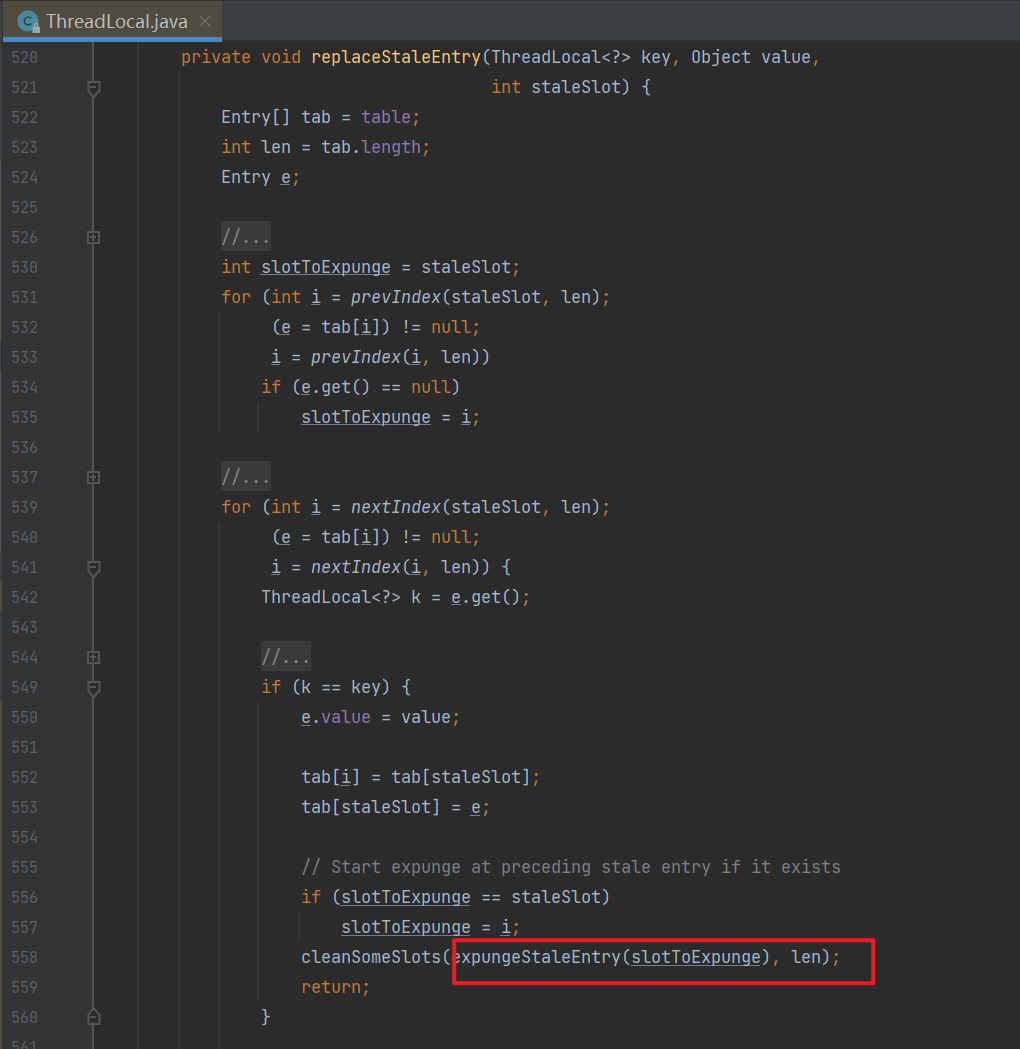This screenshot has width=1020, height=1049.
Task: Expand the folded block gutter icon at line 537
Action: click(x=93, y=478)
